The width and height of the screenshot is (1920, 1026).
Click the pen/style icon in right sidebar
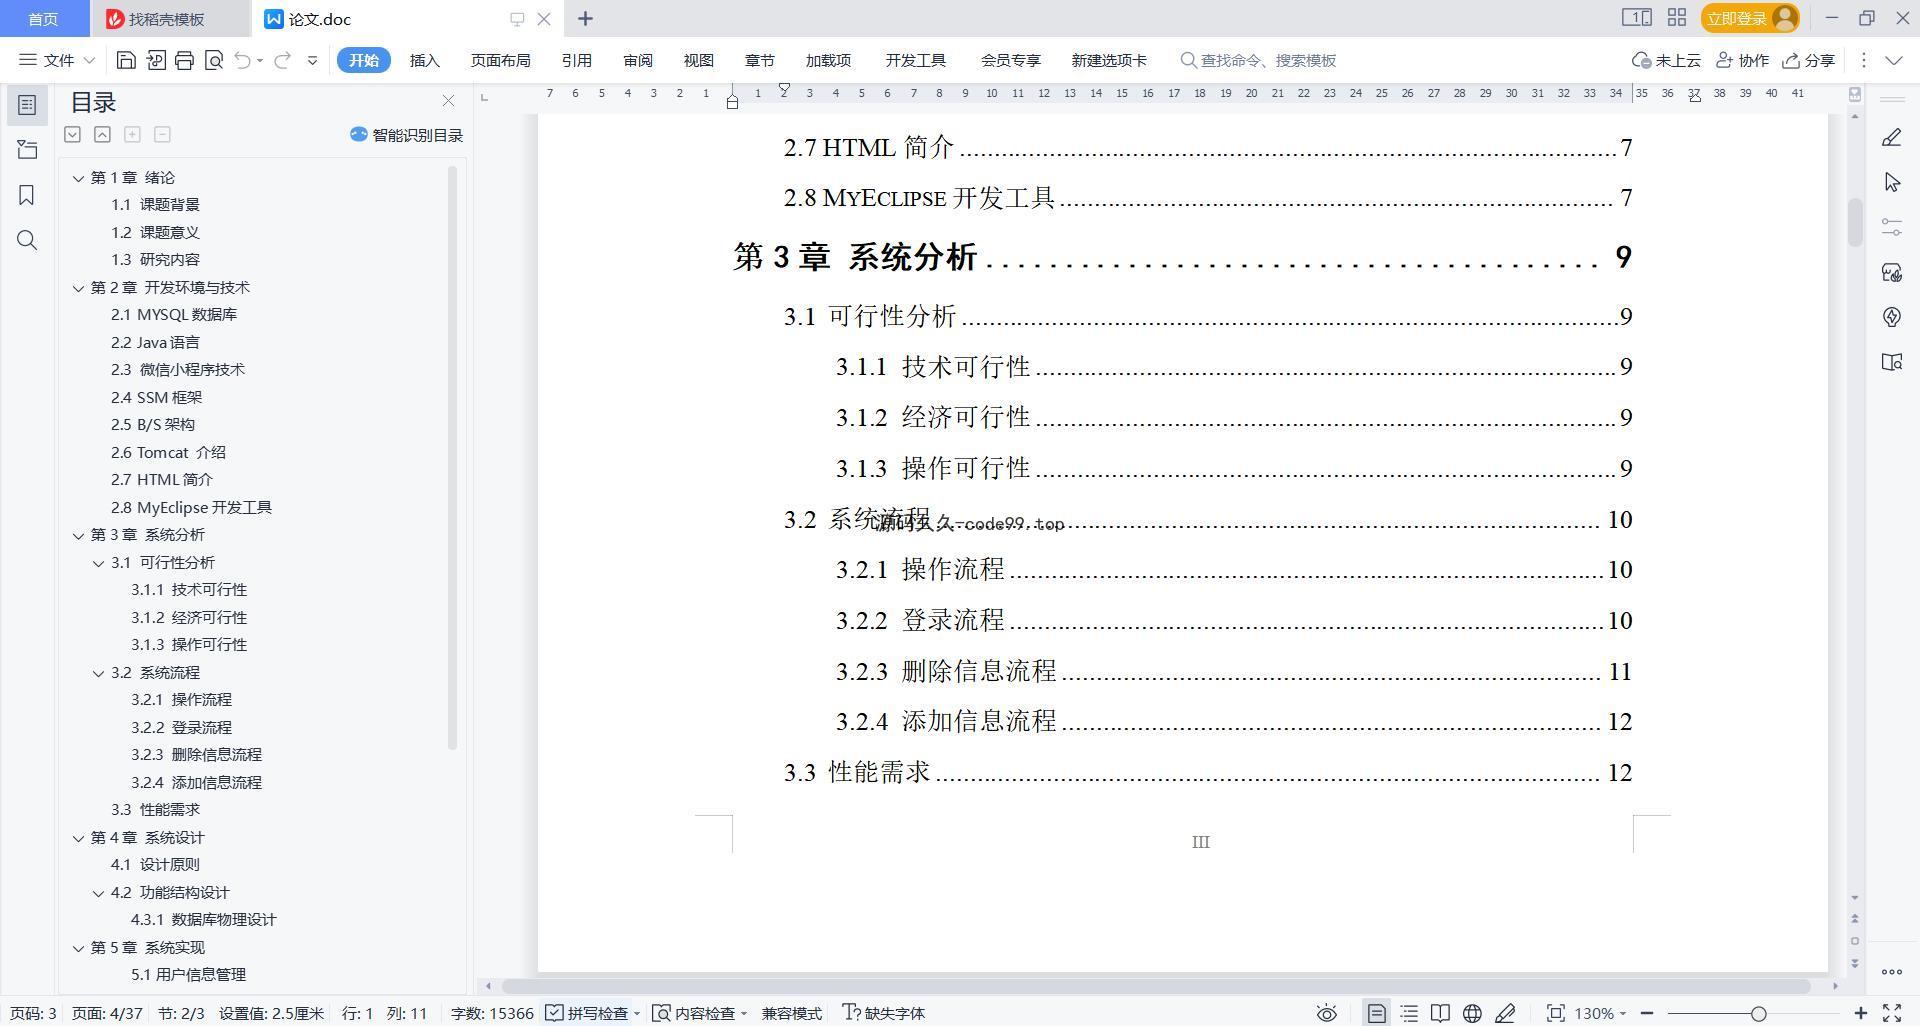point(1891,138)
